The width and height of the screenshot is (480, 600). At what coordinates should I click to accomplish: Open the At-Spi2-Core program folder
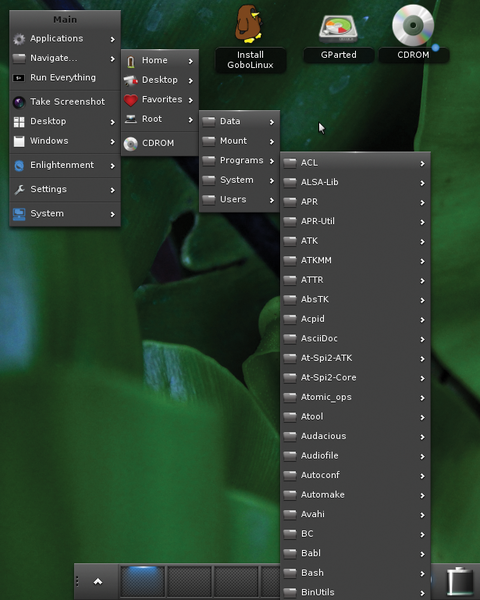355,378
